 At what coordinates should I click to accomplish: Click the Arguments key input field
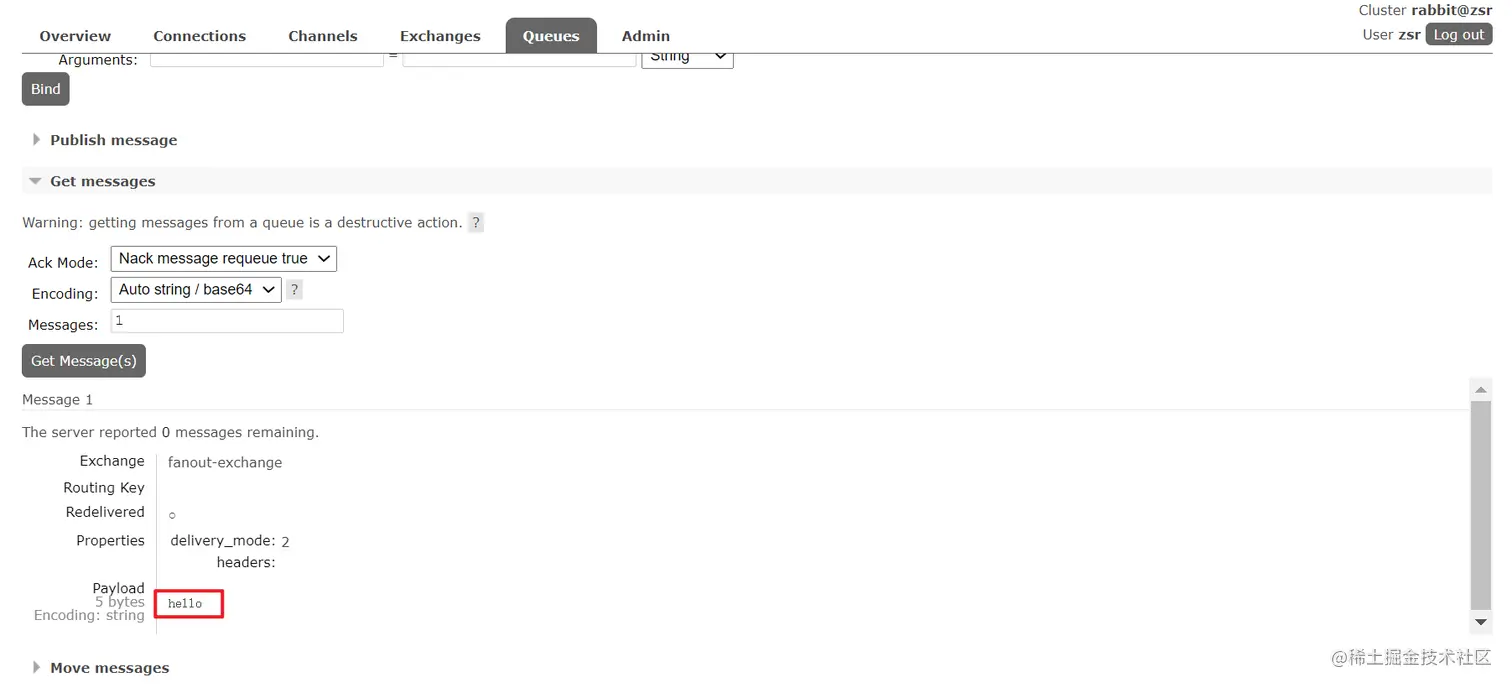point(267,60)
